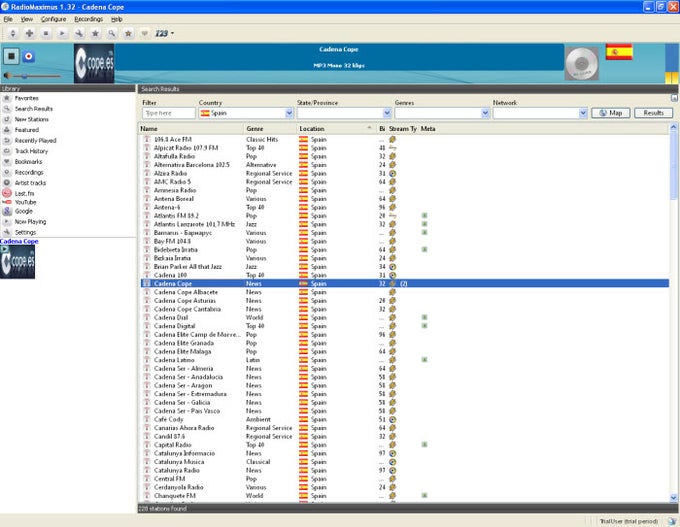Viewport: 680px width, 527px height.
Task: Open the Recordings menu
Action: [88, 19]
